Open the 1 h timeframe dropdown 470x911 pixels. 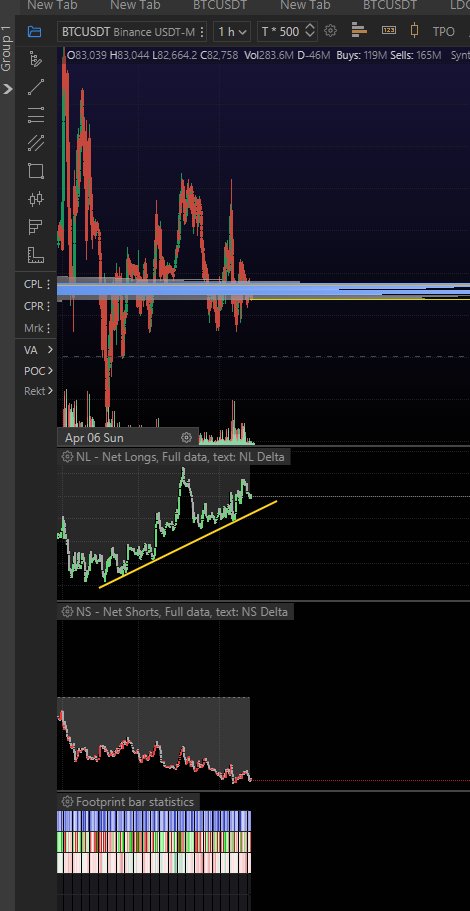(231, 31)
